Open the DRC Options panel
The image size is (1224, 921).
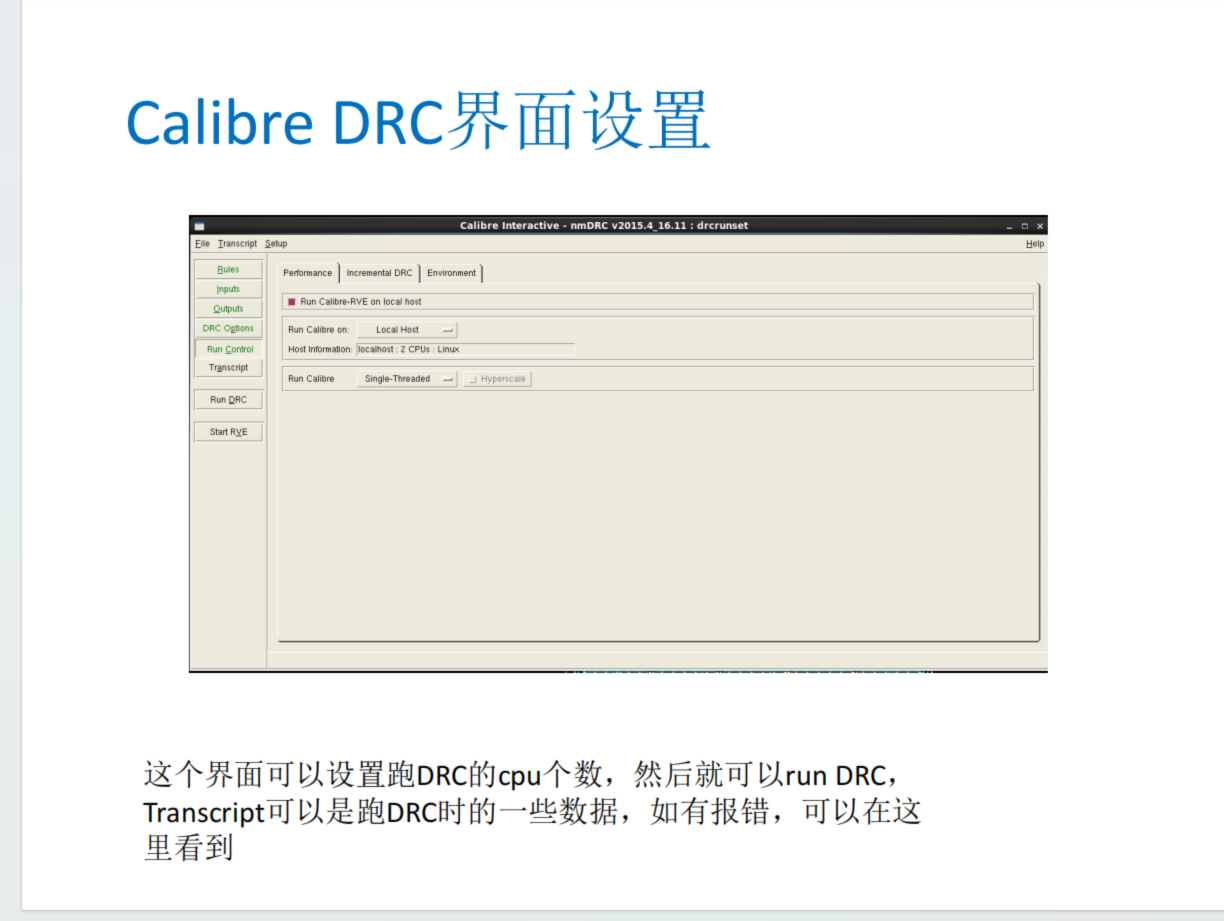(228, 328)
